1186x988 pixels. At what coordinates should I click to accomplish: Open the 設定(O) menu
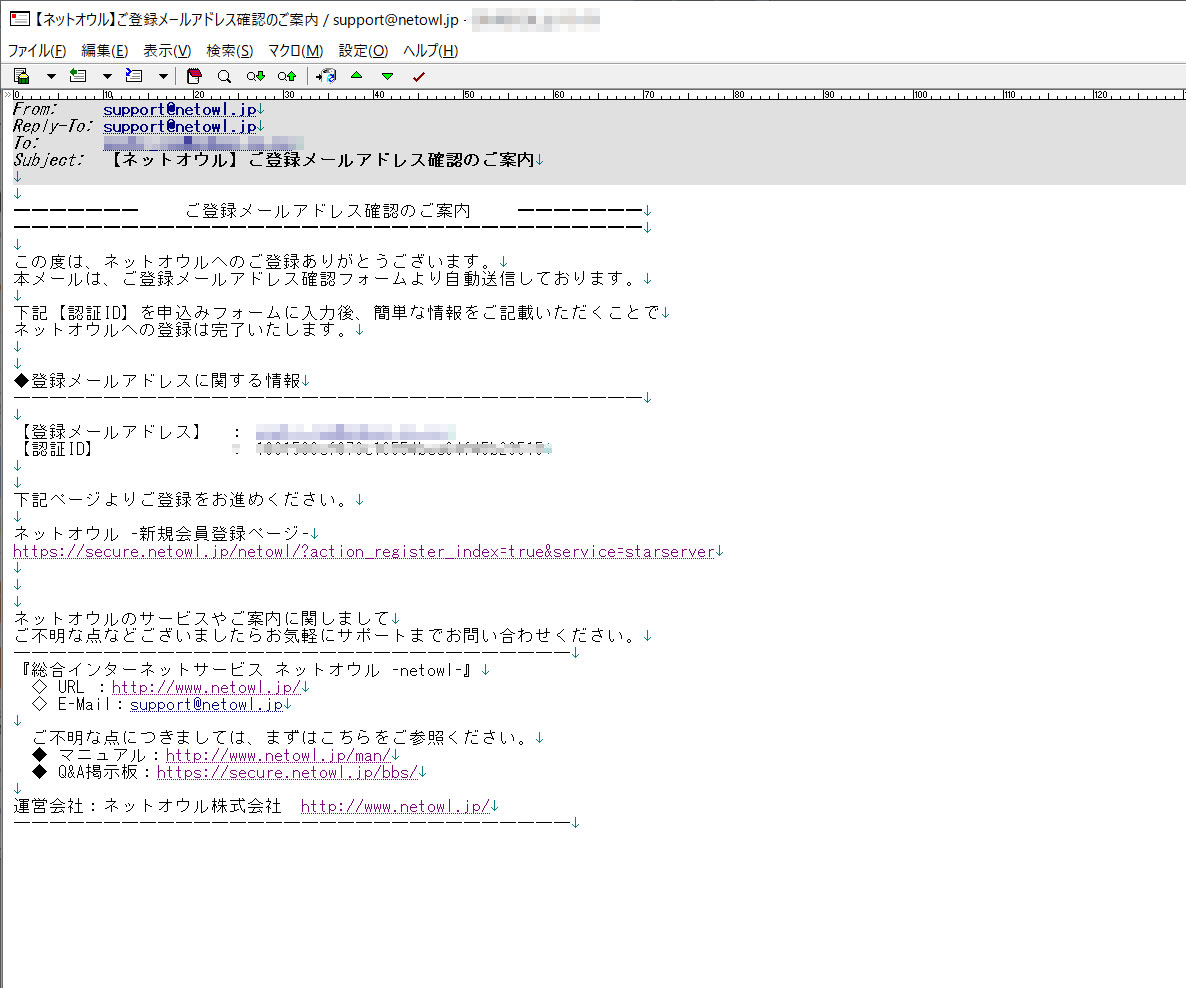pyautogui.click(x=363, y=51)
